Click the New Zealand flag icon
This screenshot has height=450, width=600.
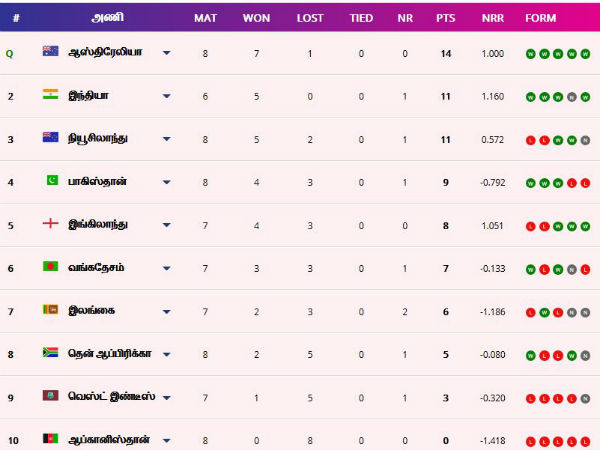(50, 138)
